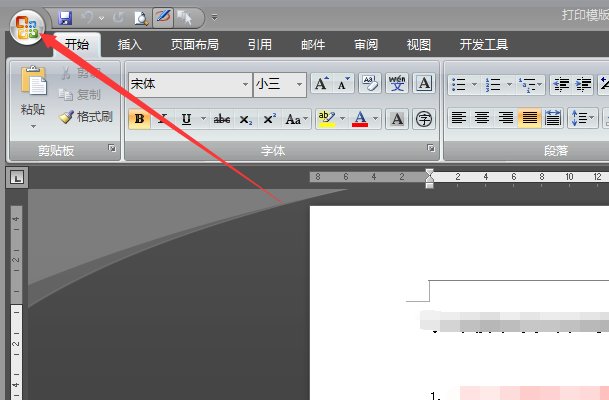Apply superscript formatting (x²)
The image size is (609, 400).
point(269,119)
